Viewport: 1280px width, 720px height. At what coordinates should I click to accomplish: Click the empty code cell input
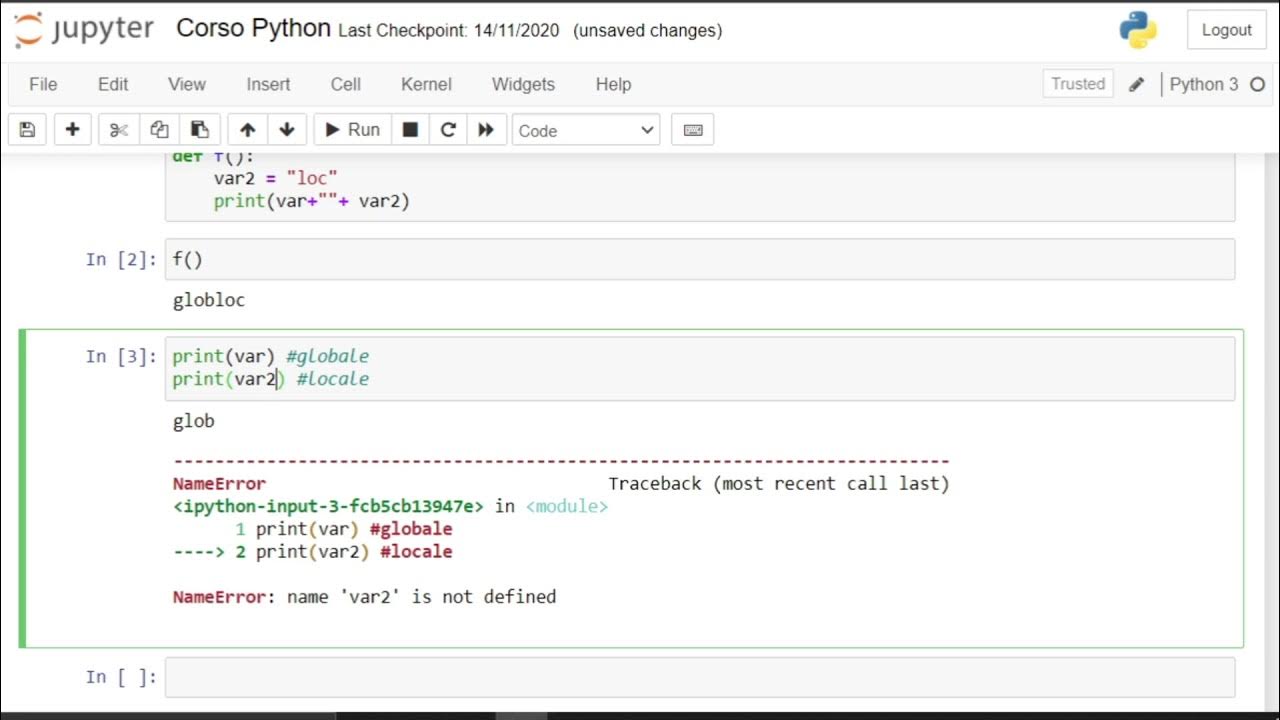(x=700, y=677)
